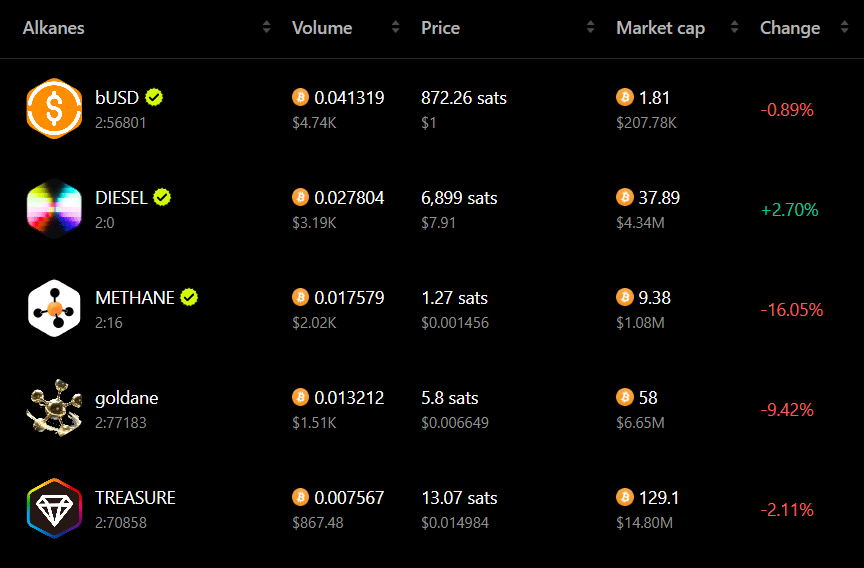Screen dimensions: 864x568
Task: Click bitcoin icon beside volume 0.013212
Action: (x=300, y=397)
